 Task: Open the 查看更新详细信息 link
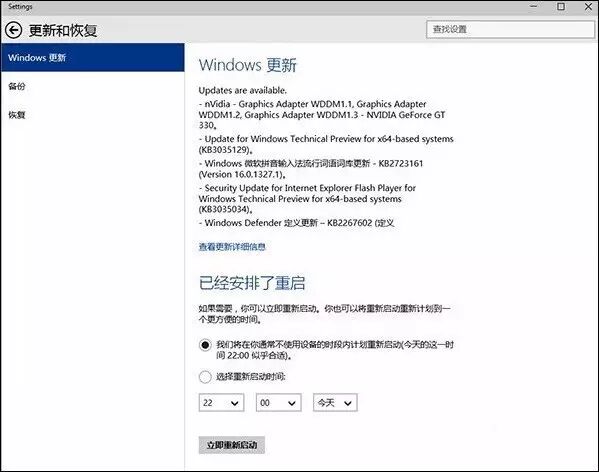click(232, 247)
